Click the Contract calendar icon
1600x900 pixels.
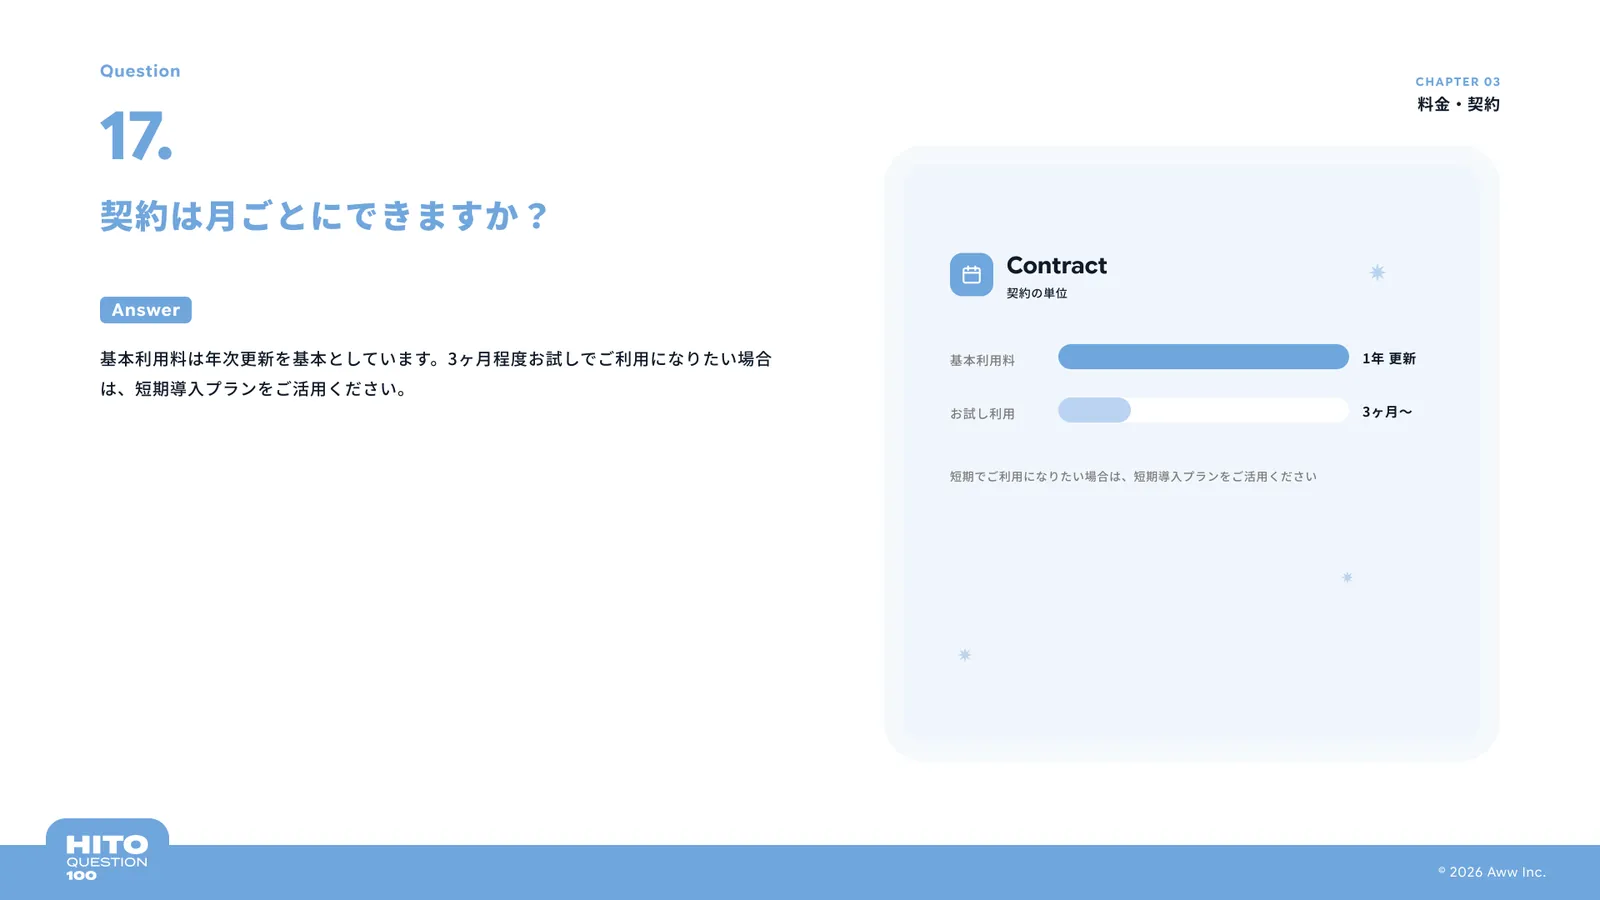point(971,275)
